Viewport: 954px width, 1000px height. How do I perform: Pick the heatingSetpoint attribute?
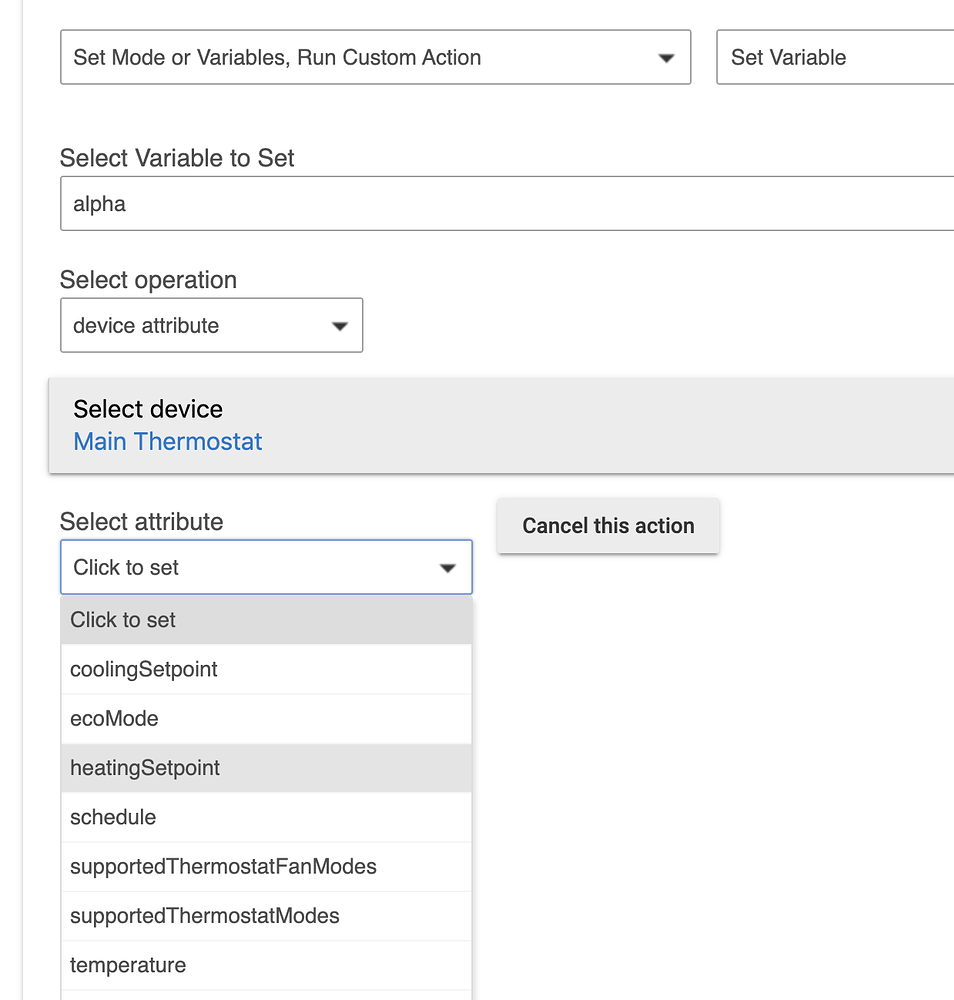[267, 768]
